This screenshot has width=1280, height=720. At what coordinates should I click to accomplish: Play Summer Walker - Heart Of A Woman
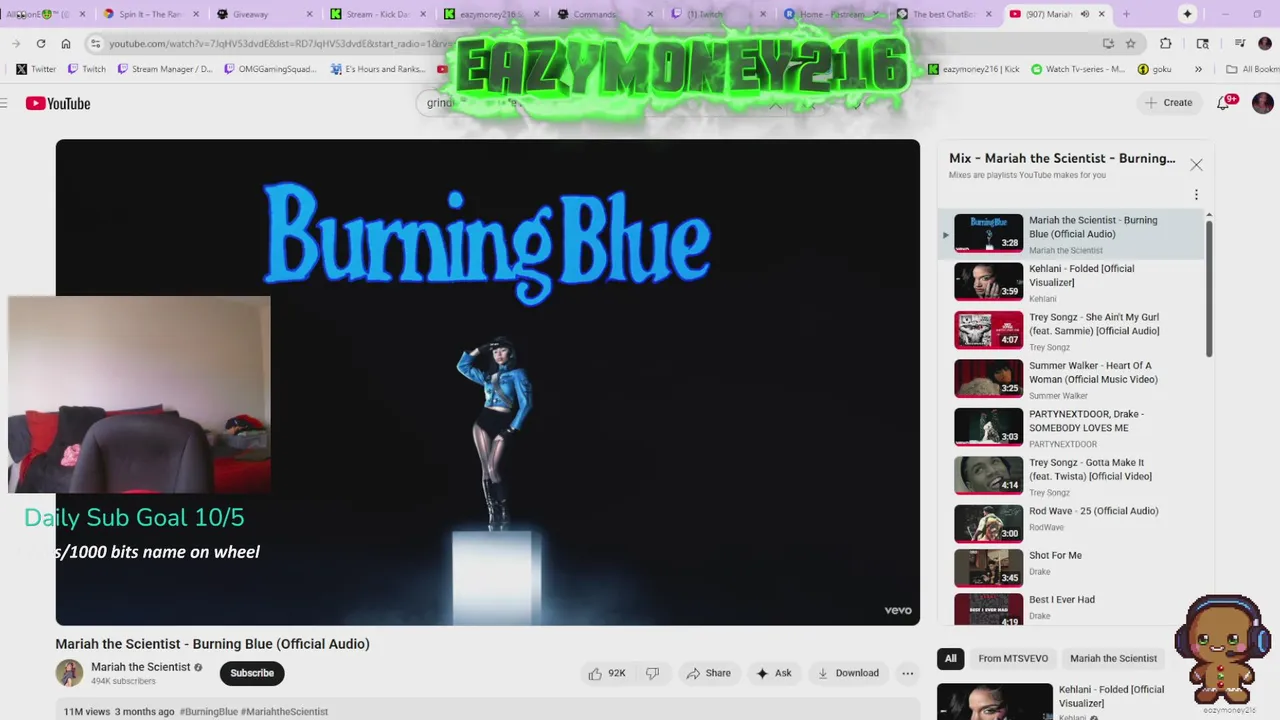click(x=1071, y=380)
